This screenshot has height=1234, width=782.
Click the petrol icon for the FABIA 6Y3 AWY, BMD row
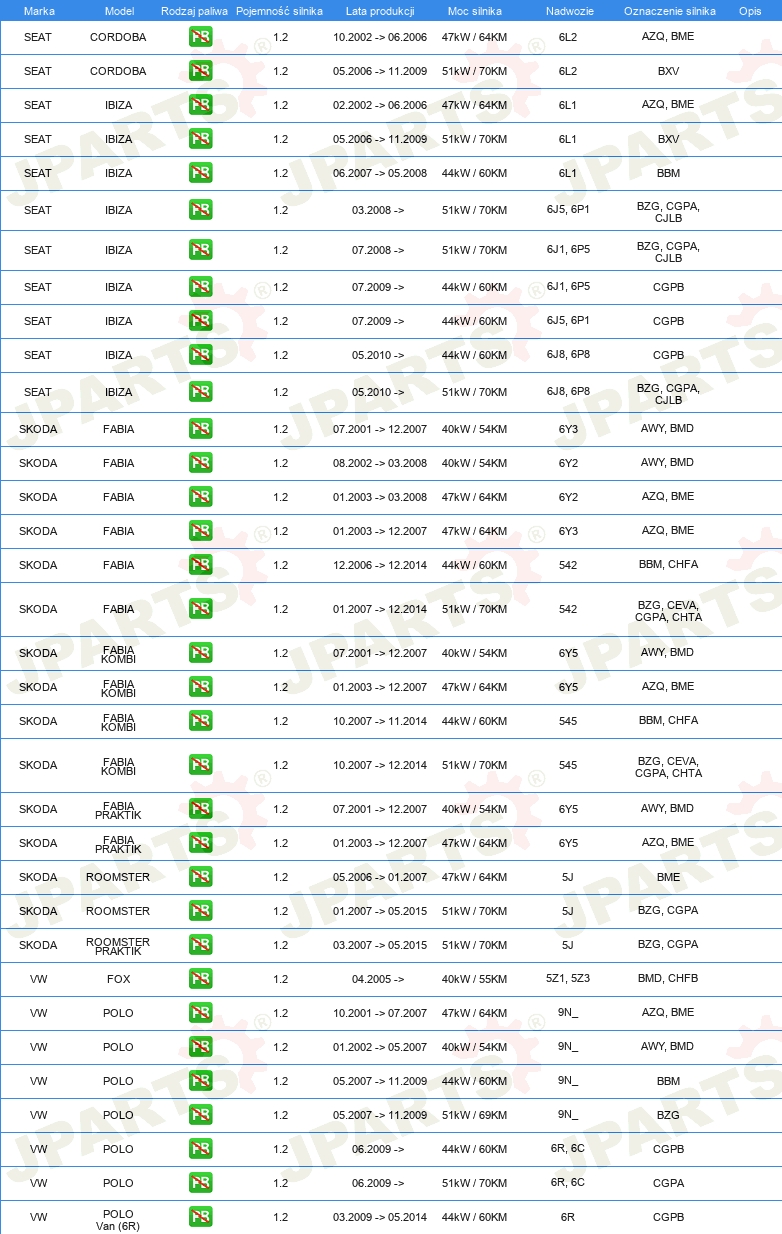coord(200,429)
